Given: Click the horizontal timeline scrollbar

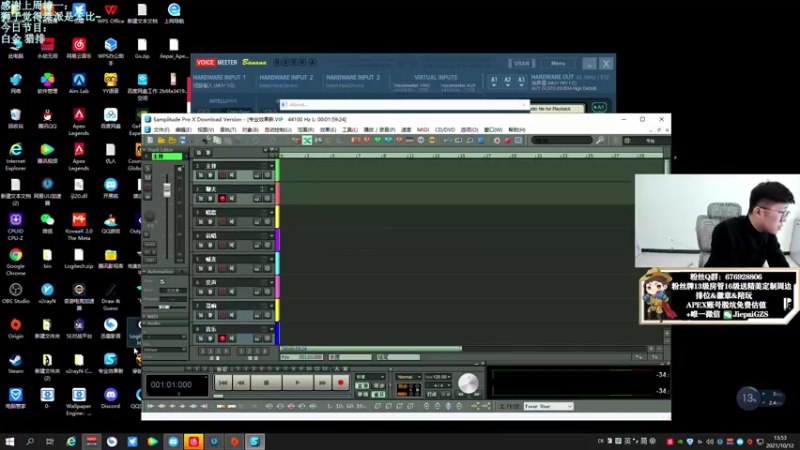Looking at the screenshot, I should point(371,348).
